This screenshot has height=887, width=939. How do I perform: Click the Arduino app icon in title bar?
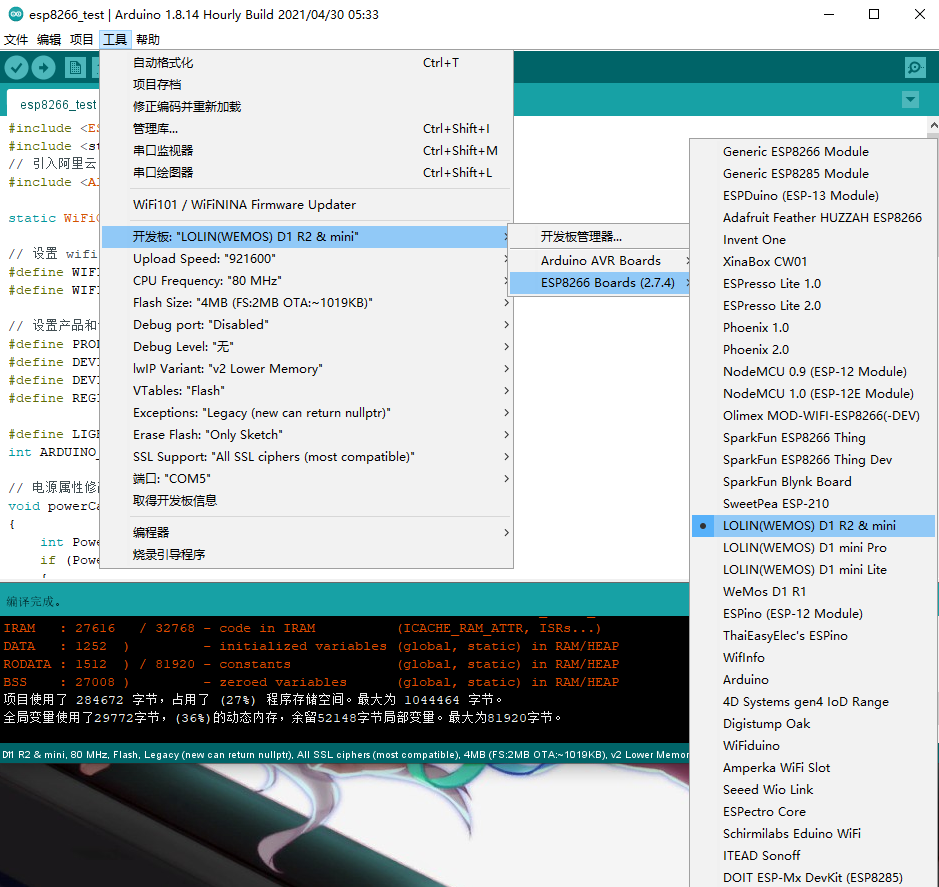[15, 14]
